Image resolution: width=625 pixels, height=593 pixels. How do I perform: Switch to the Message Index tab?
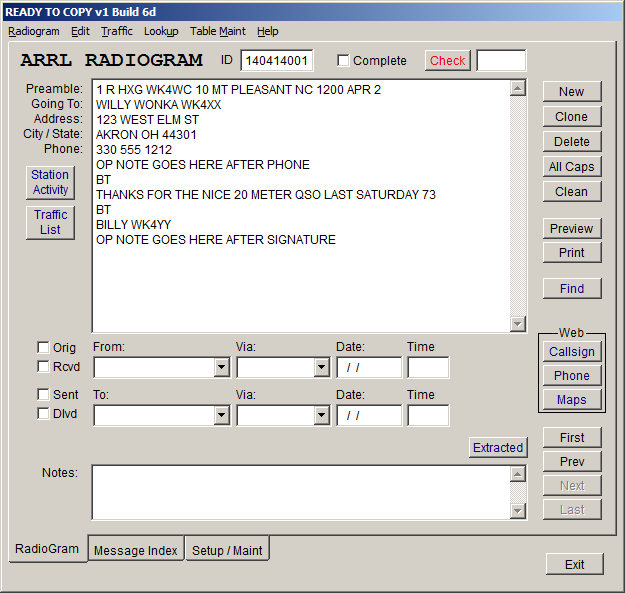pos(136,550)
